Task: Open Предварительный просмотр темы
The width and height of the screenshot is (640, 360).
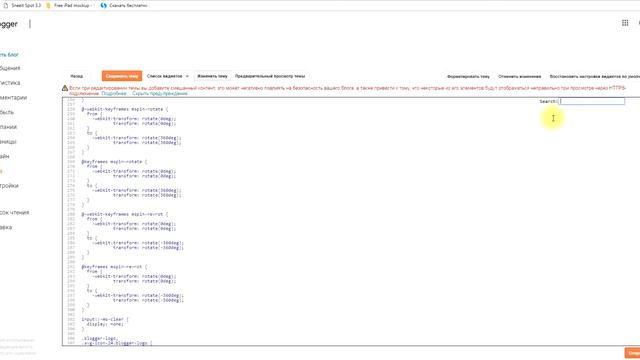Action: 270,76
